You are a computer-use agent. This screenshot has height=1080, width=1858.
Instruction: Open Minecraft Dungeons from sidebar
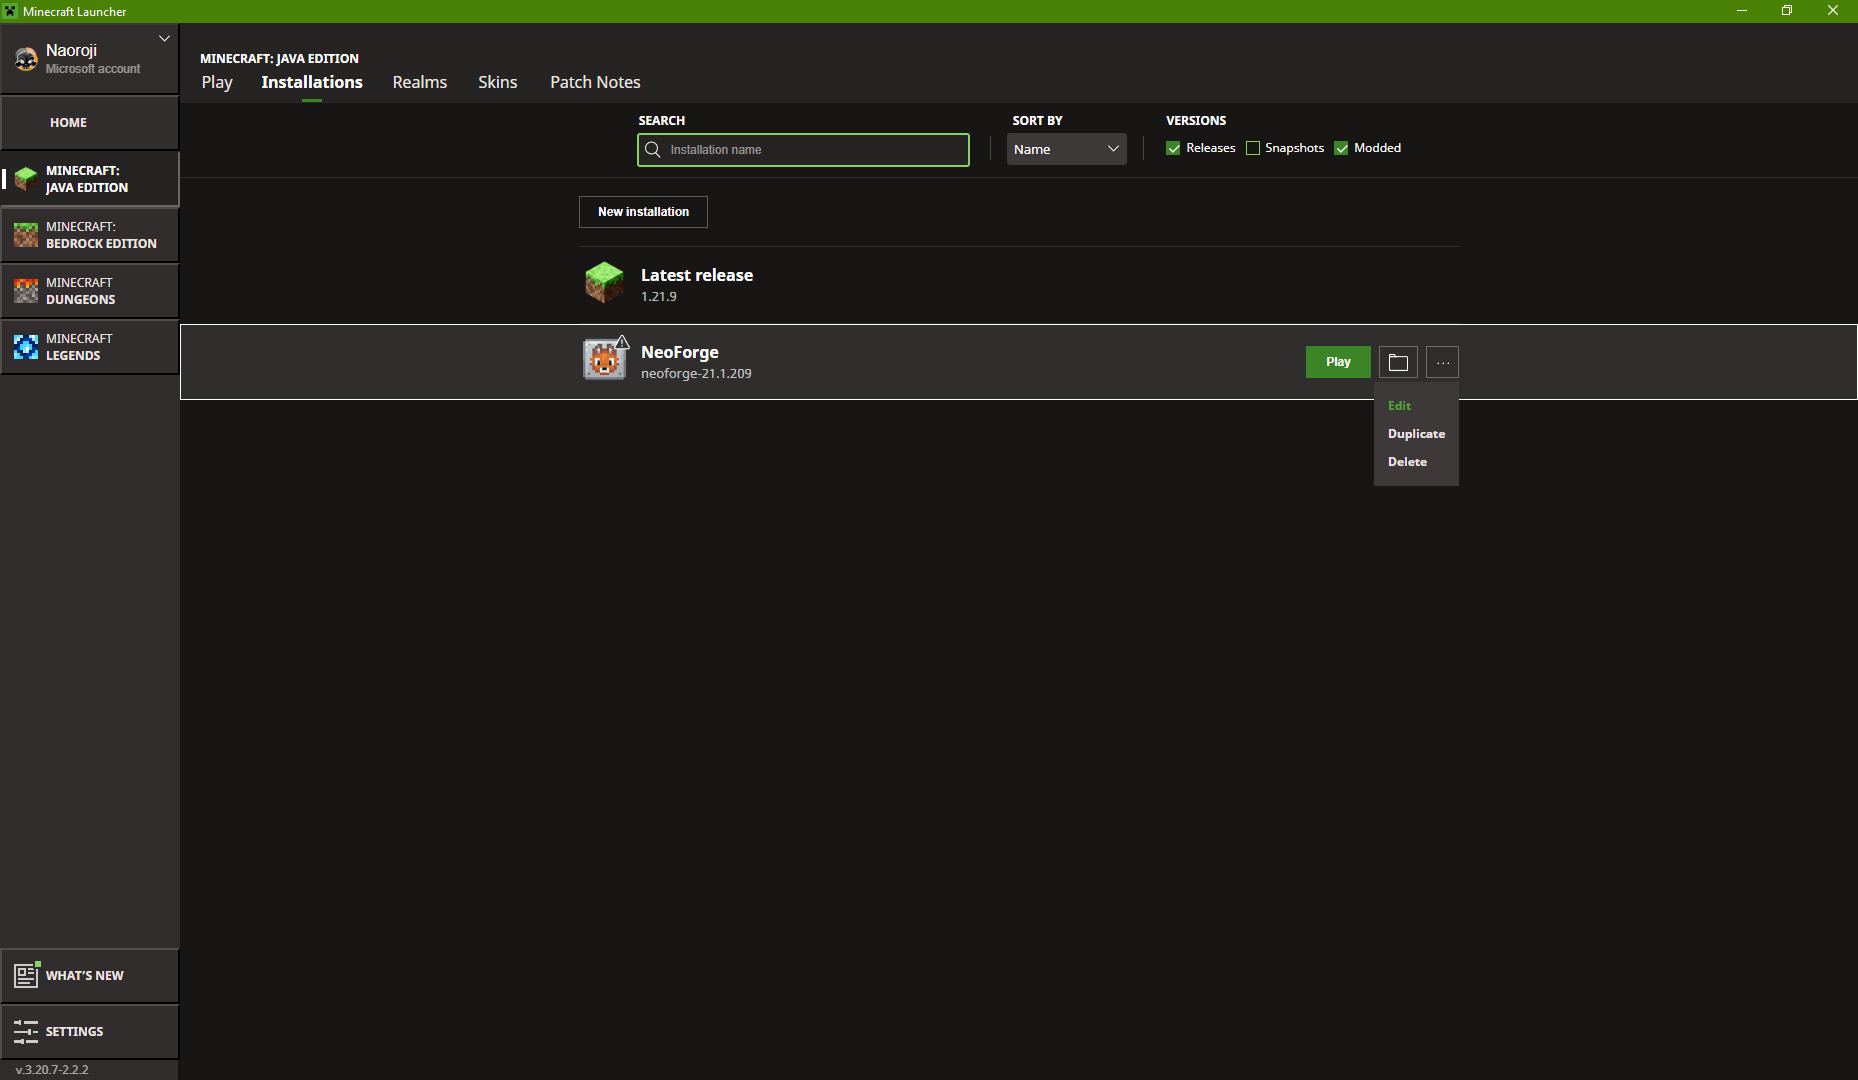coord(90,291)
